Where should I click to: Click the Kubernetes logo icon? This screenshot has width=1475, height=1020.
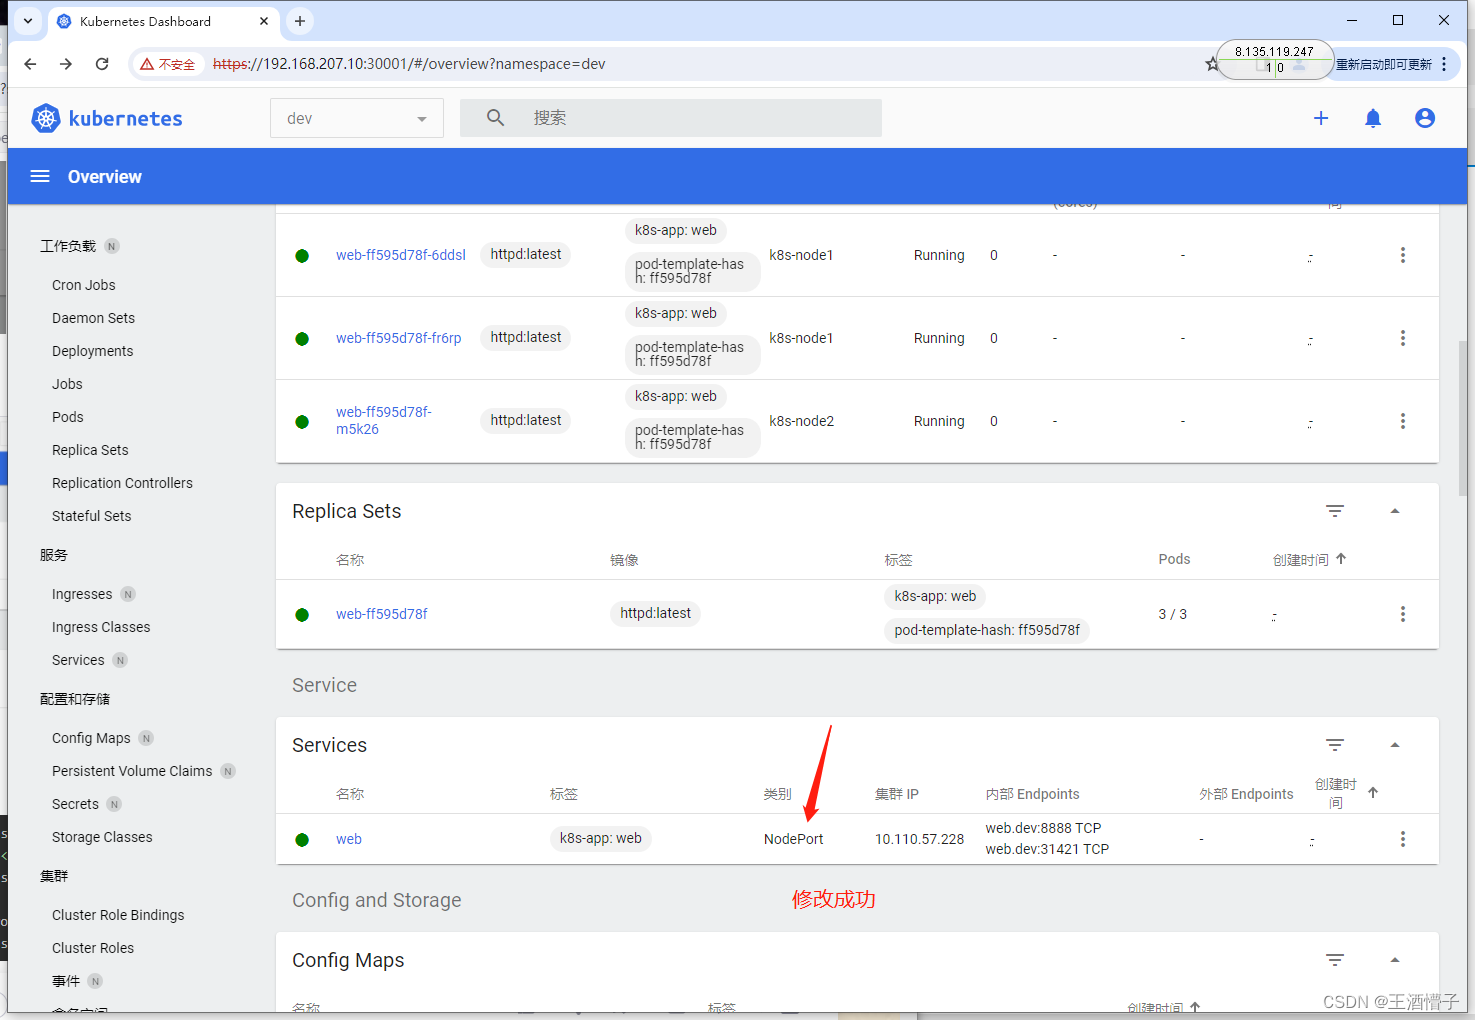point(46,118)
